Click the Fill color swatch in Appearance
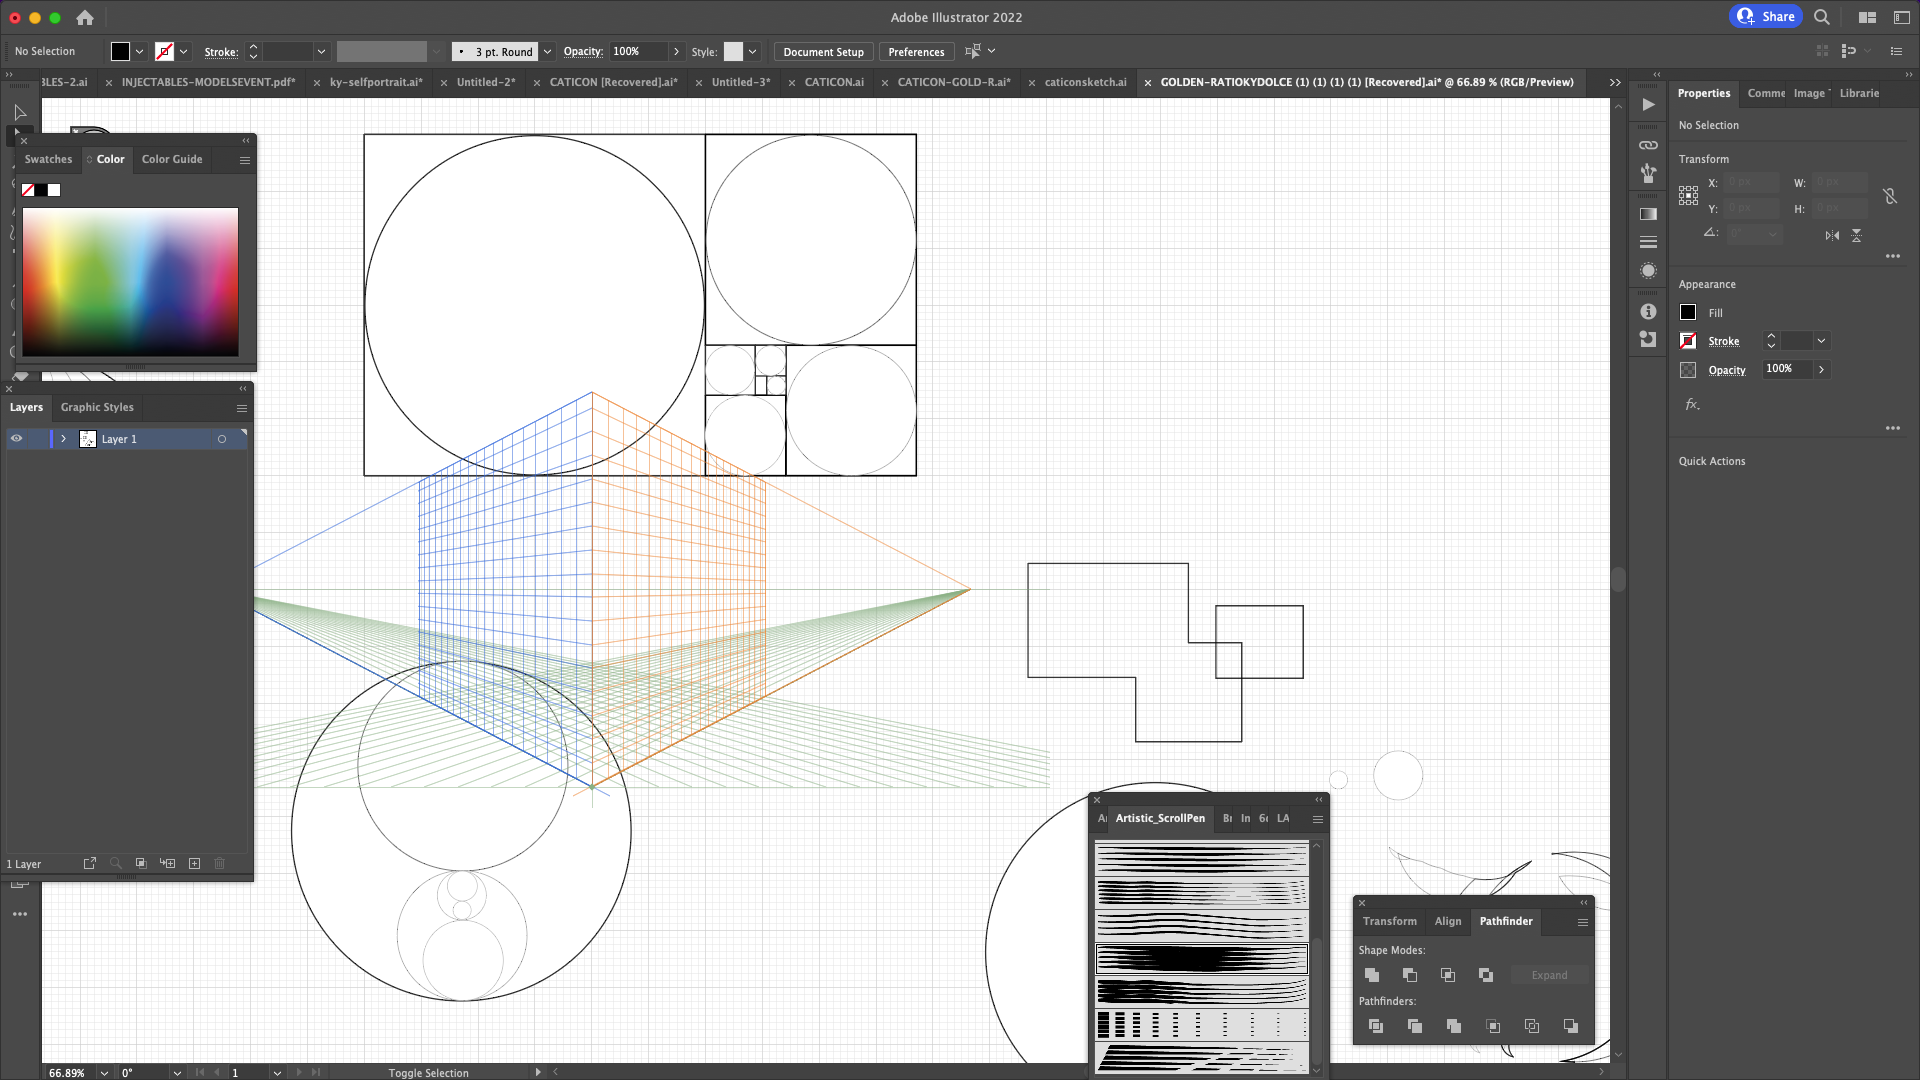The height and width of the screenshot is (1080, 1920). point(1688,312)
